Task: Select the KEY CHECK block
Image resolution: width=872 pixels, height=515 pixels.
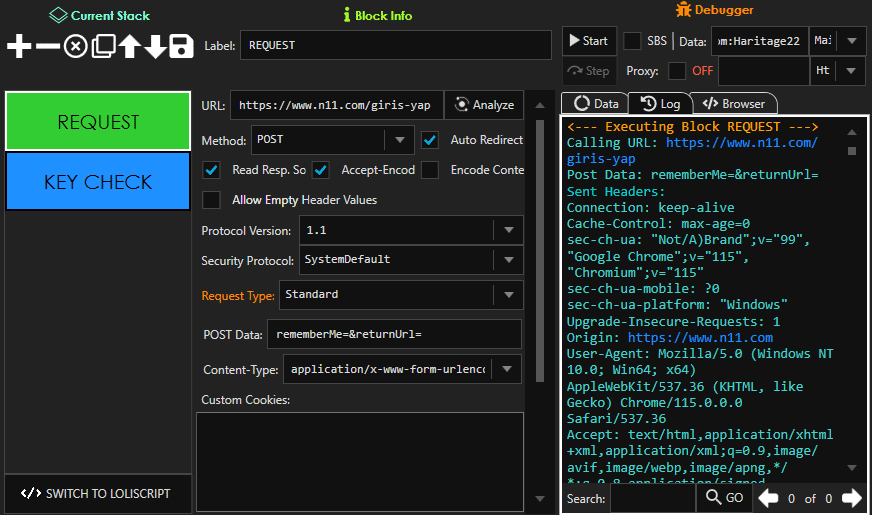Action: click(98, 182)
